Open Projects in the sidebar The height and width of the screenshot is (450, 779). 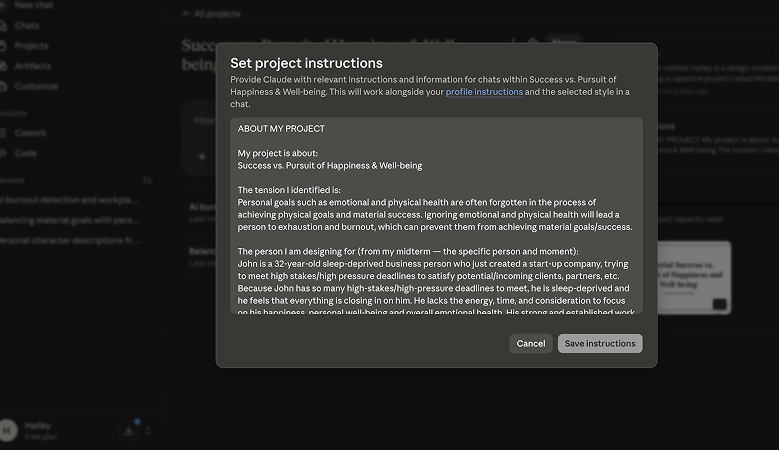(x=31, y=46)
